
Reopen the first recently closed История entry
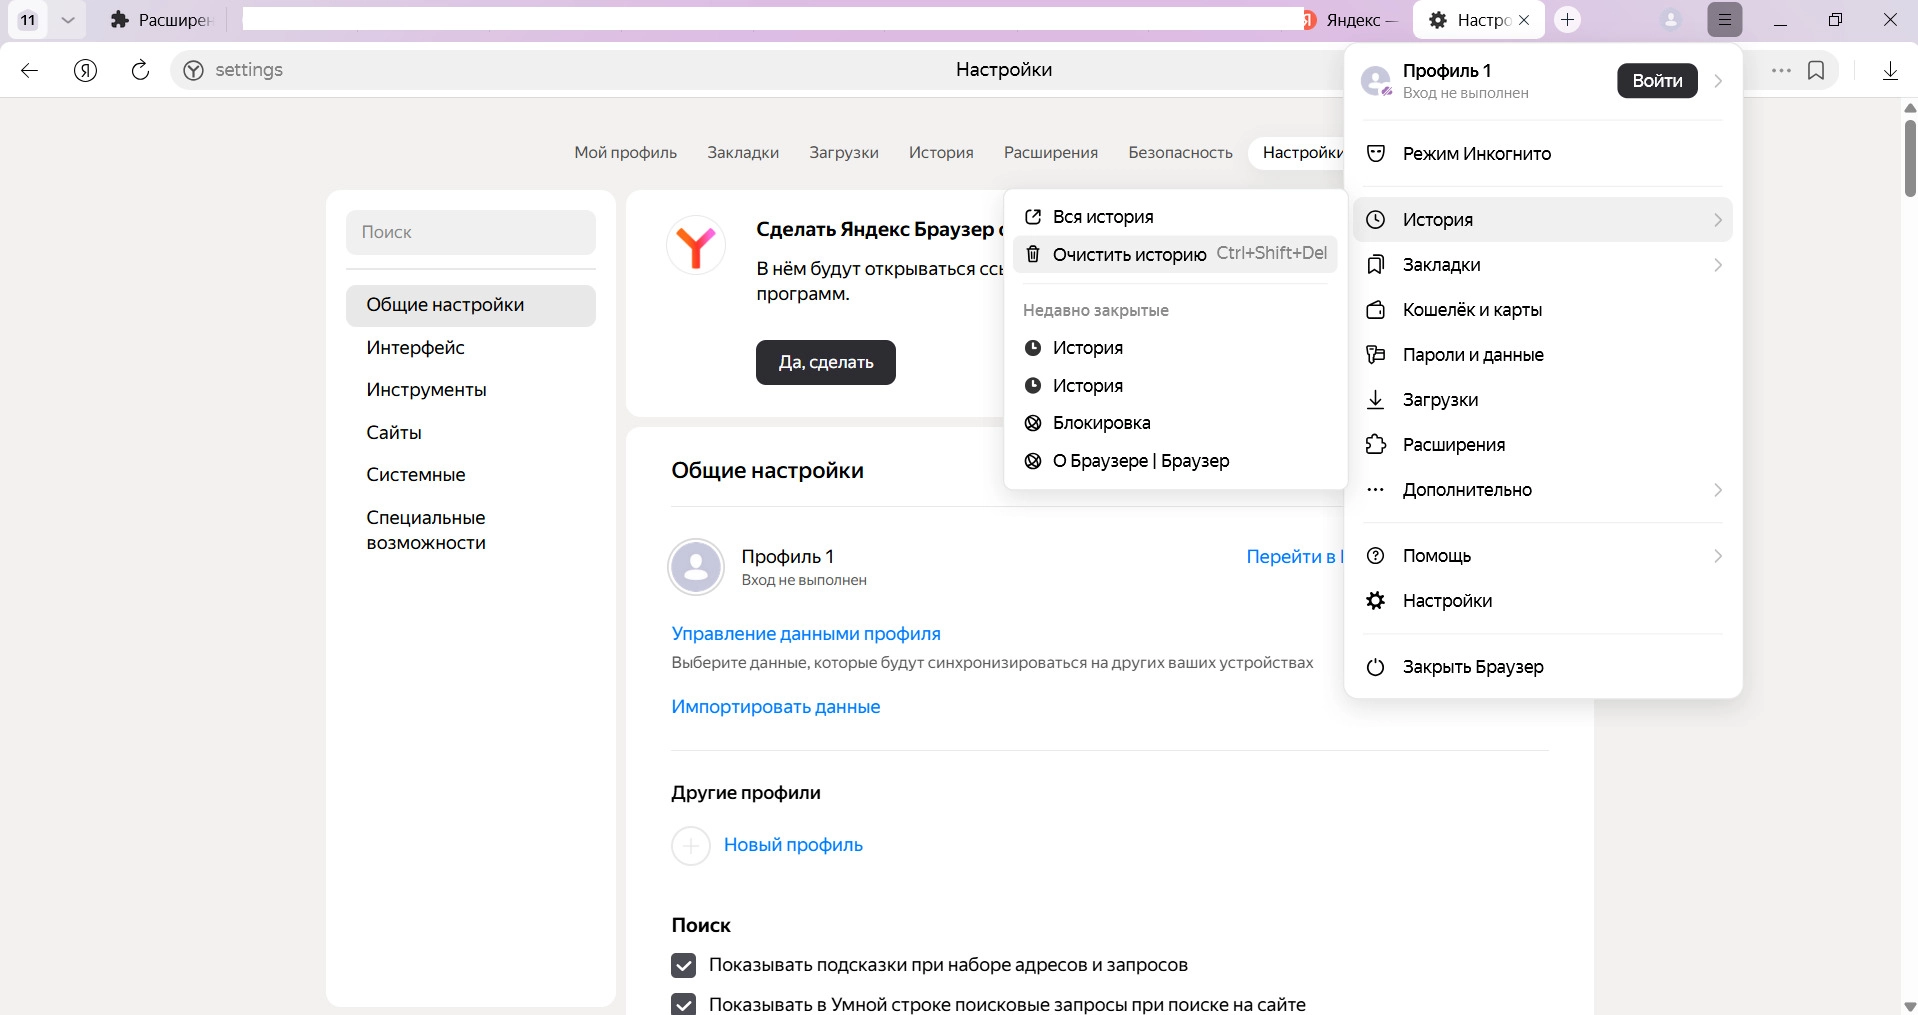pyautogui.click(x=1175, y=348)
